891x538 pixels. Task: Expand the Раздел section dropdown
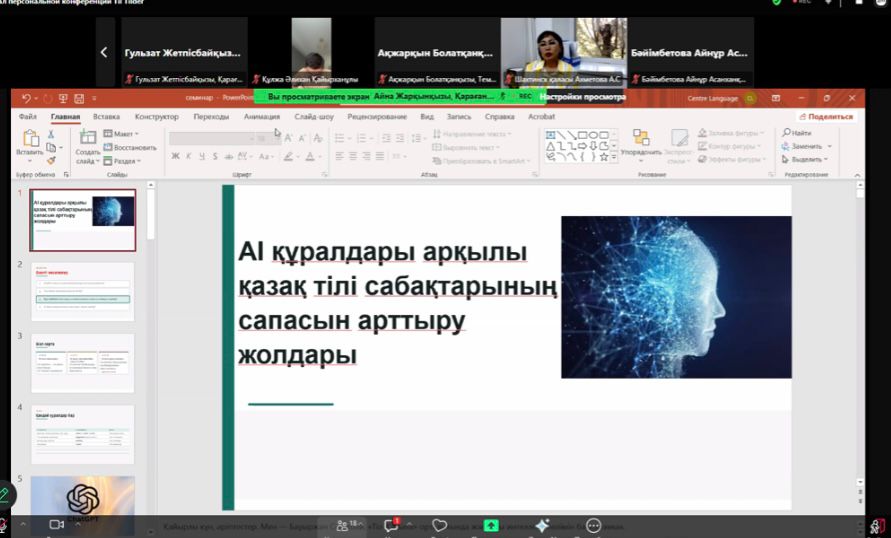click(122, 161)
